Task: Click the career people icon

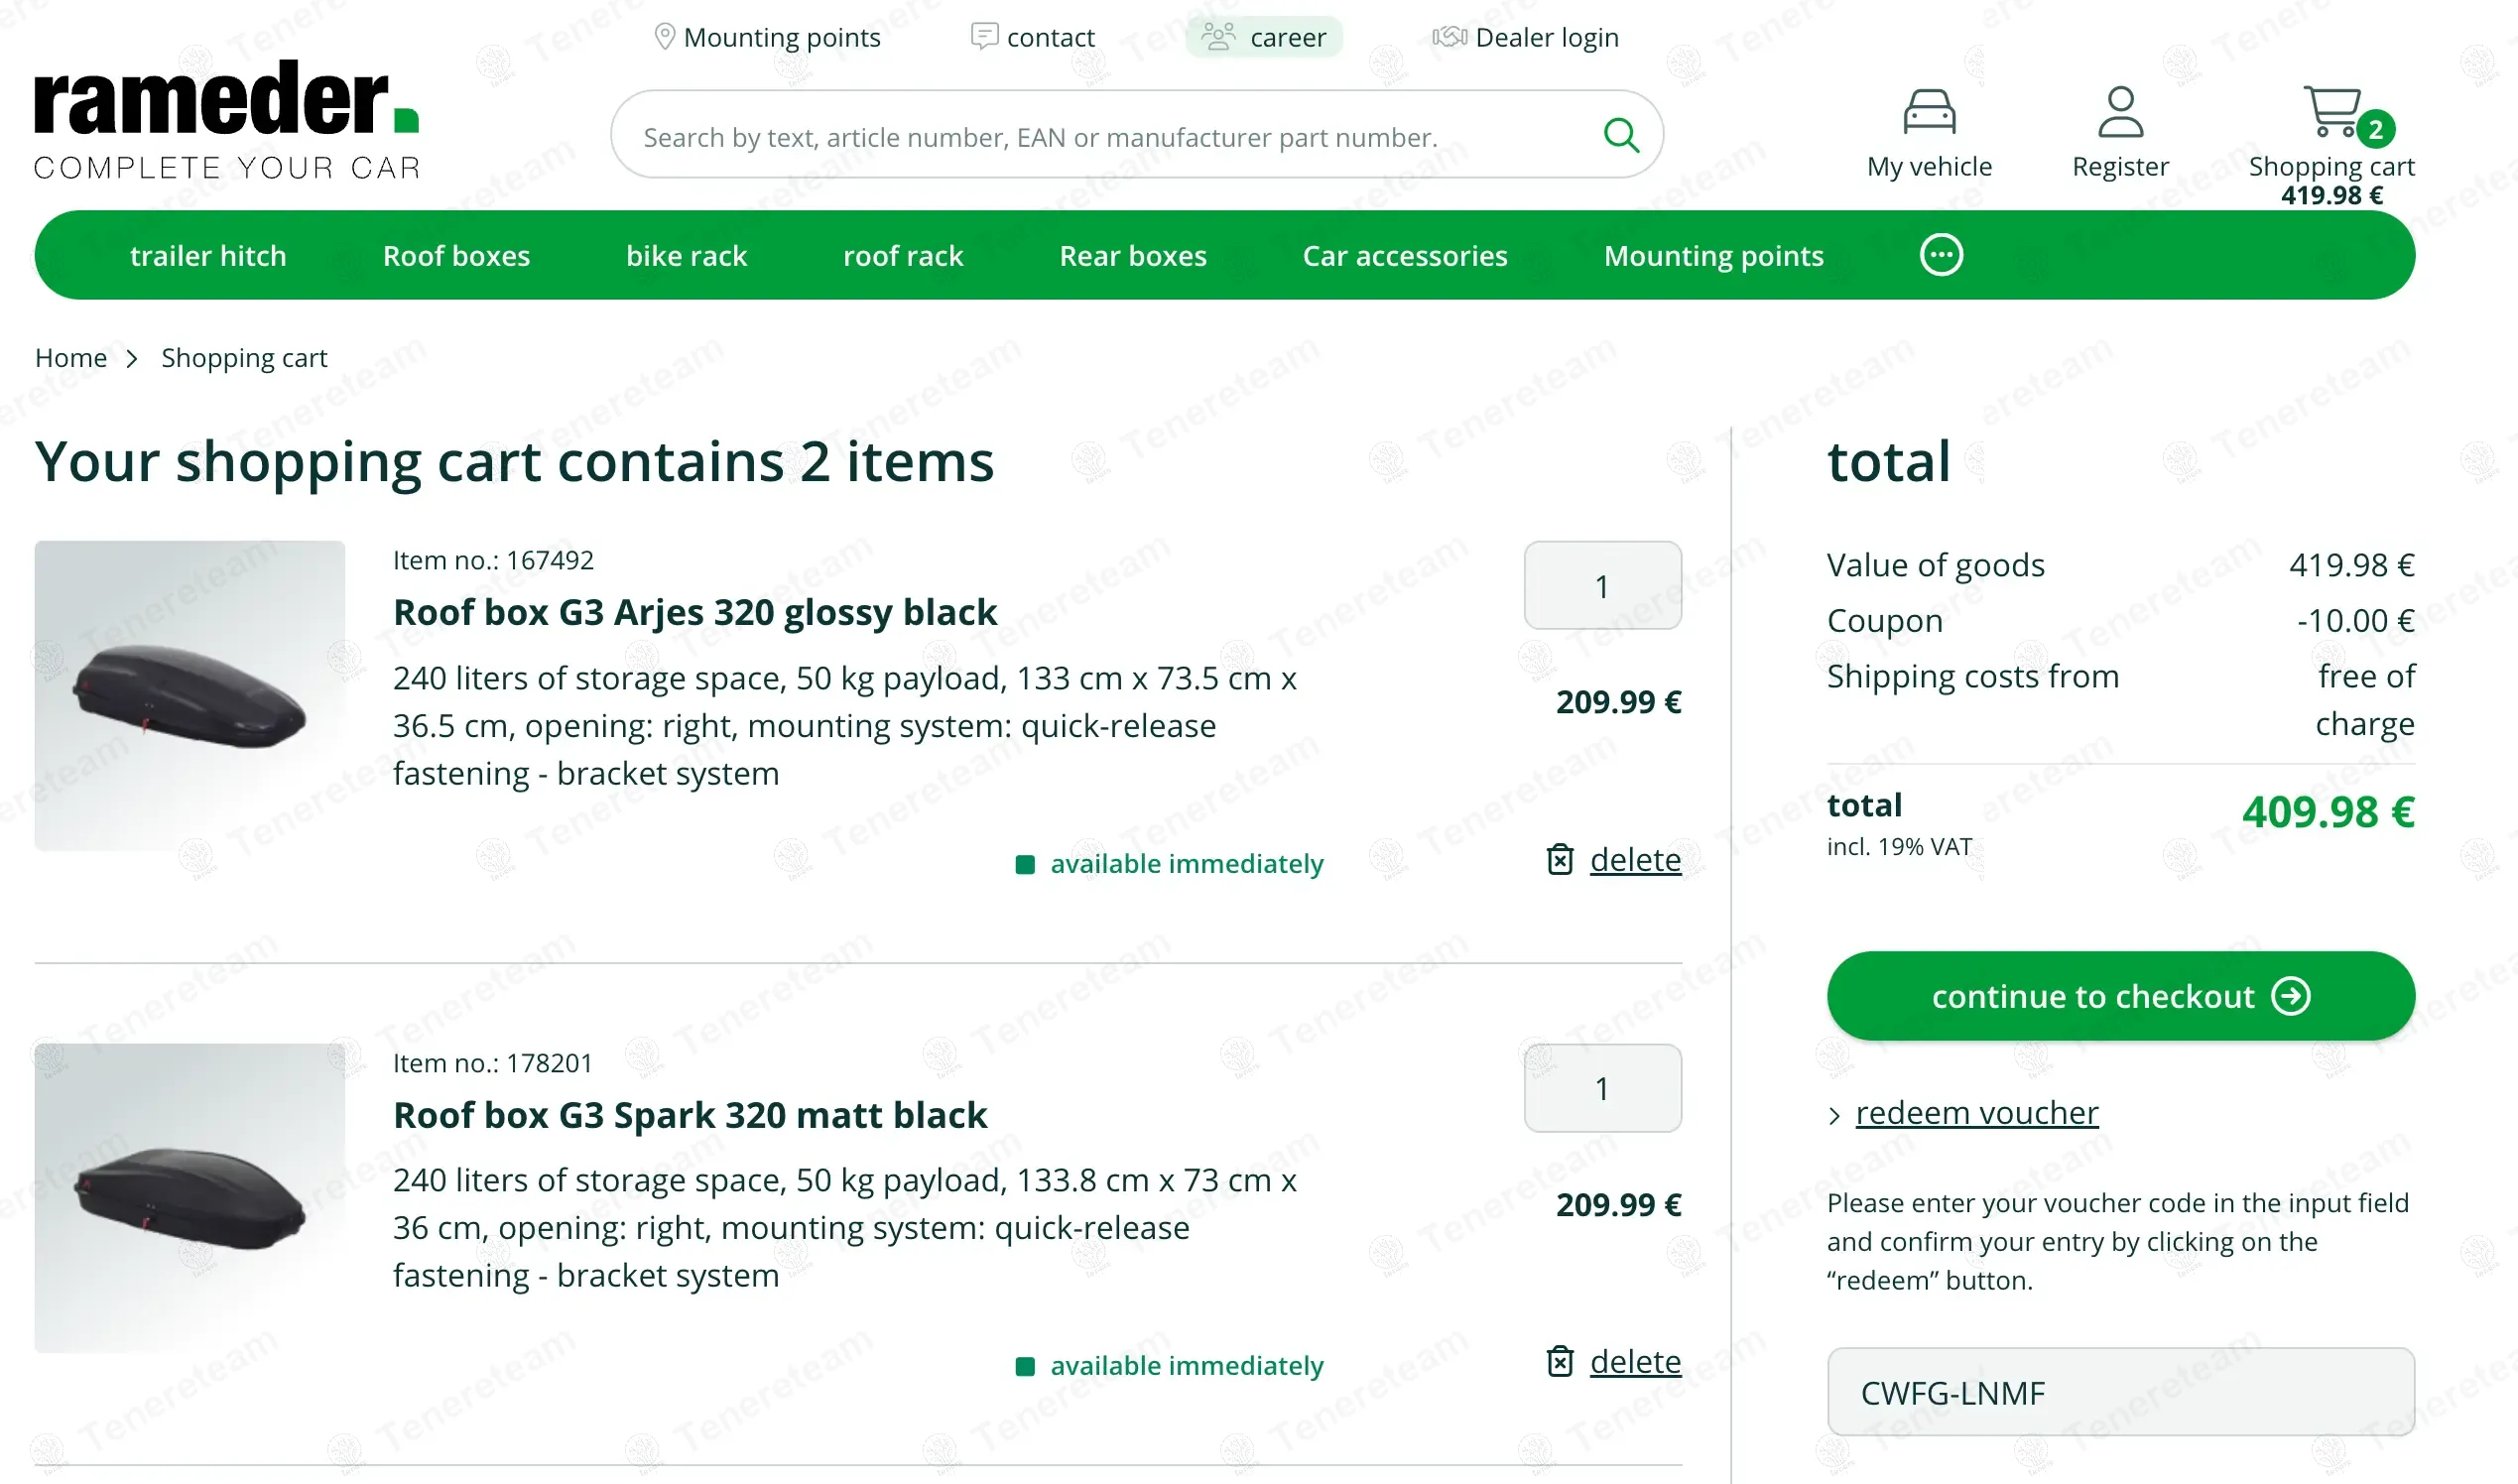Action: 1218,37
